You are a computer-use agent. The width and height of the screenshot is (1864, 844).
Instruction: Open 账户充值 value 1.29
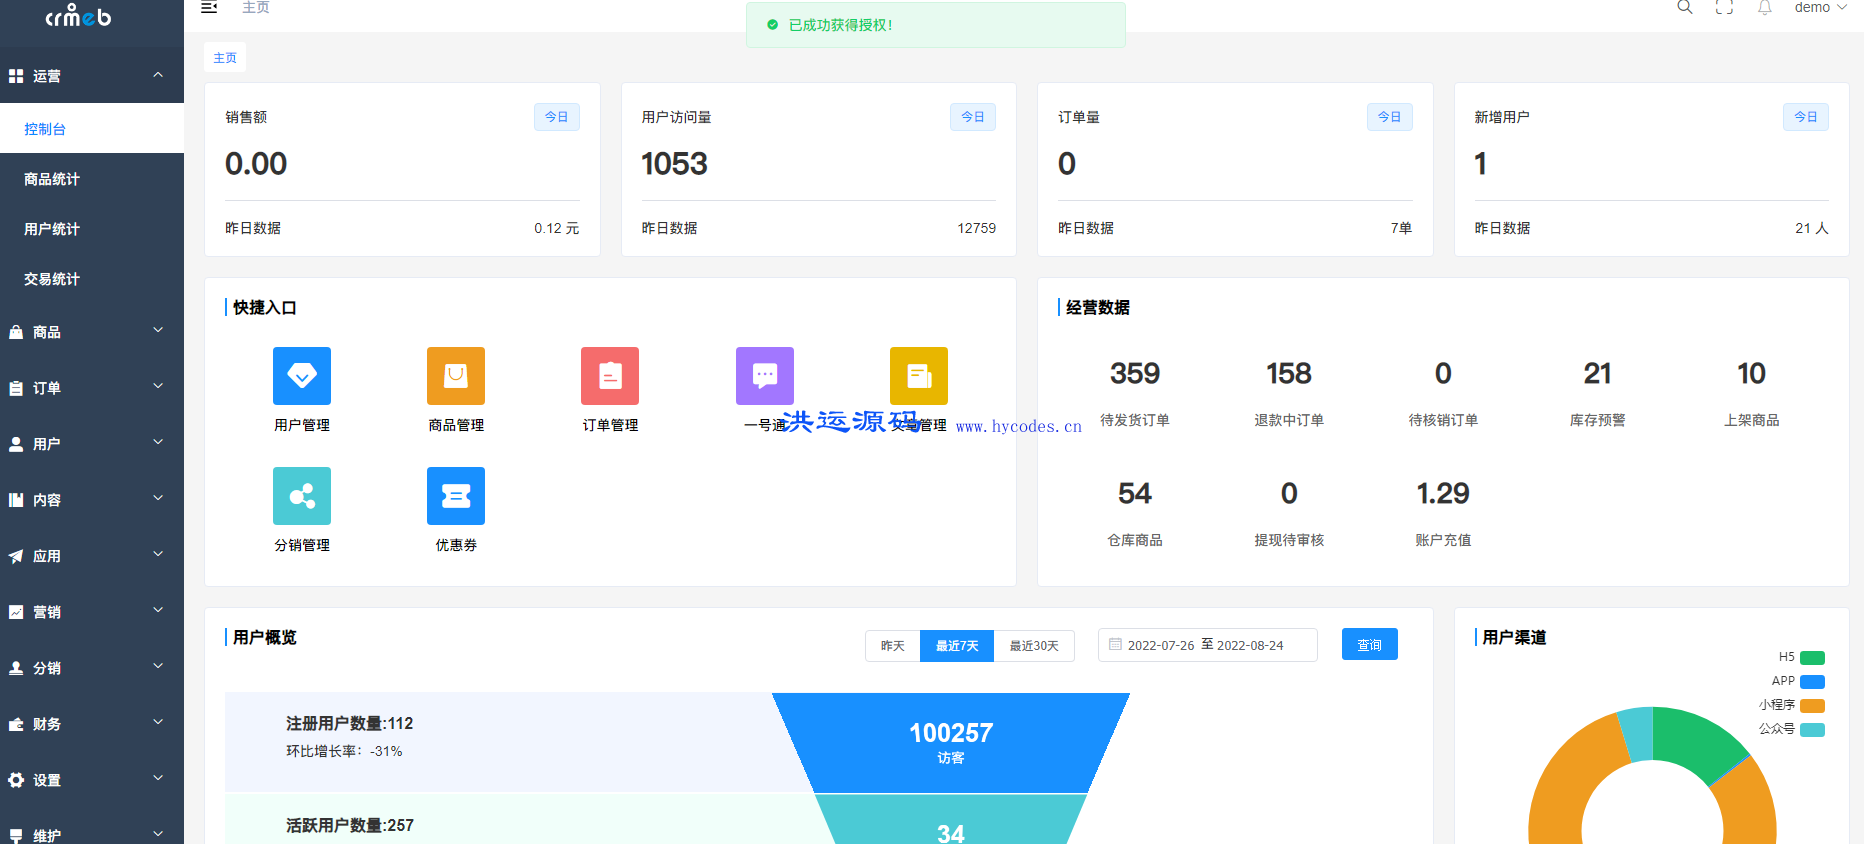coord(1443,494)
